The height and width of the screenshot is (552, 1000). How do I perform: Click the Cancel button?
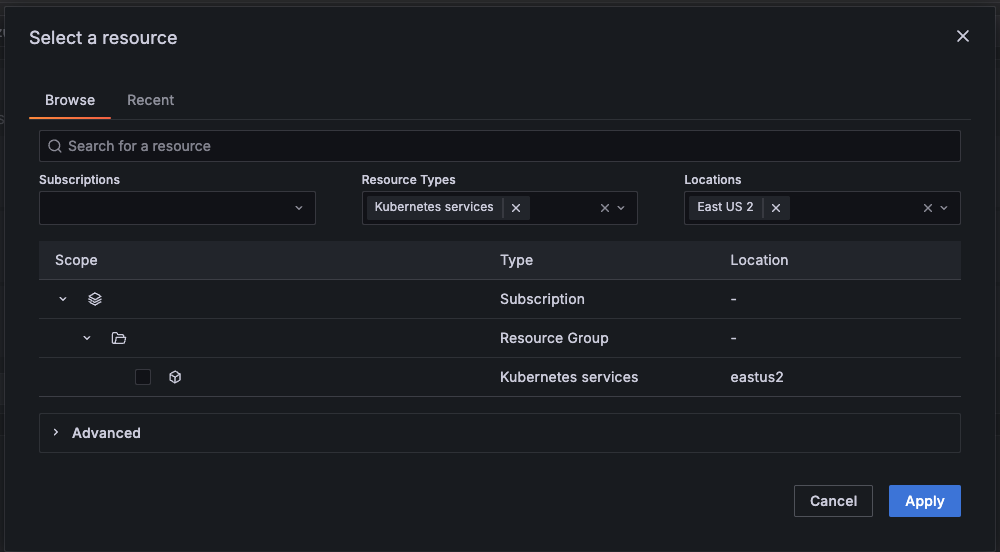point(833,501)
